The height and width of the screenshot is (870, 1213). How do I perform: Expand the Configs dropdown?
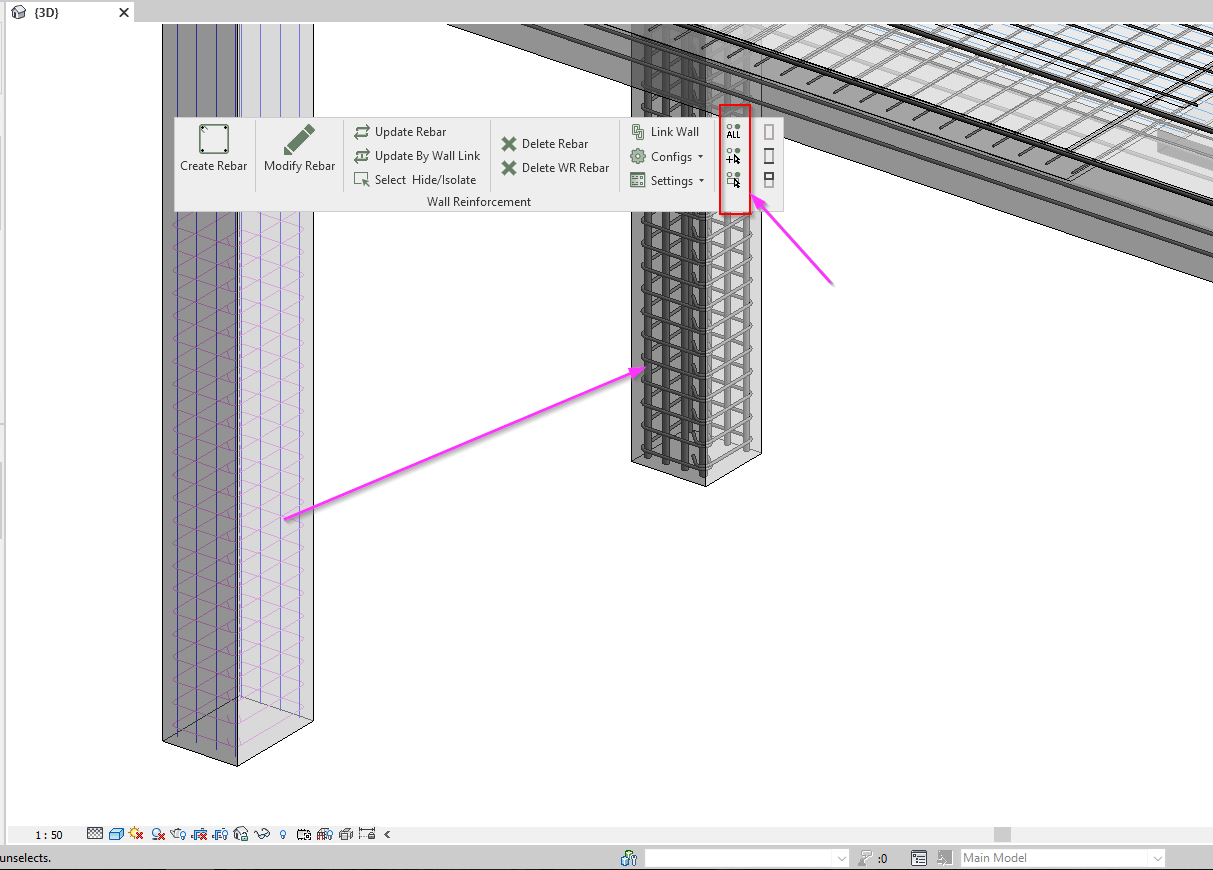[667, 156]
